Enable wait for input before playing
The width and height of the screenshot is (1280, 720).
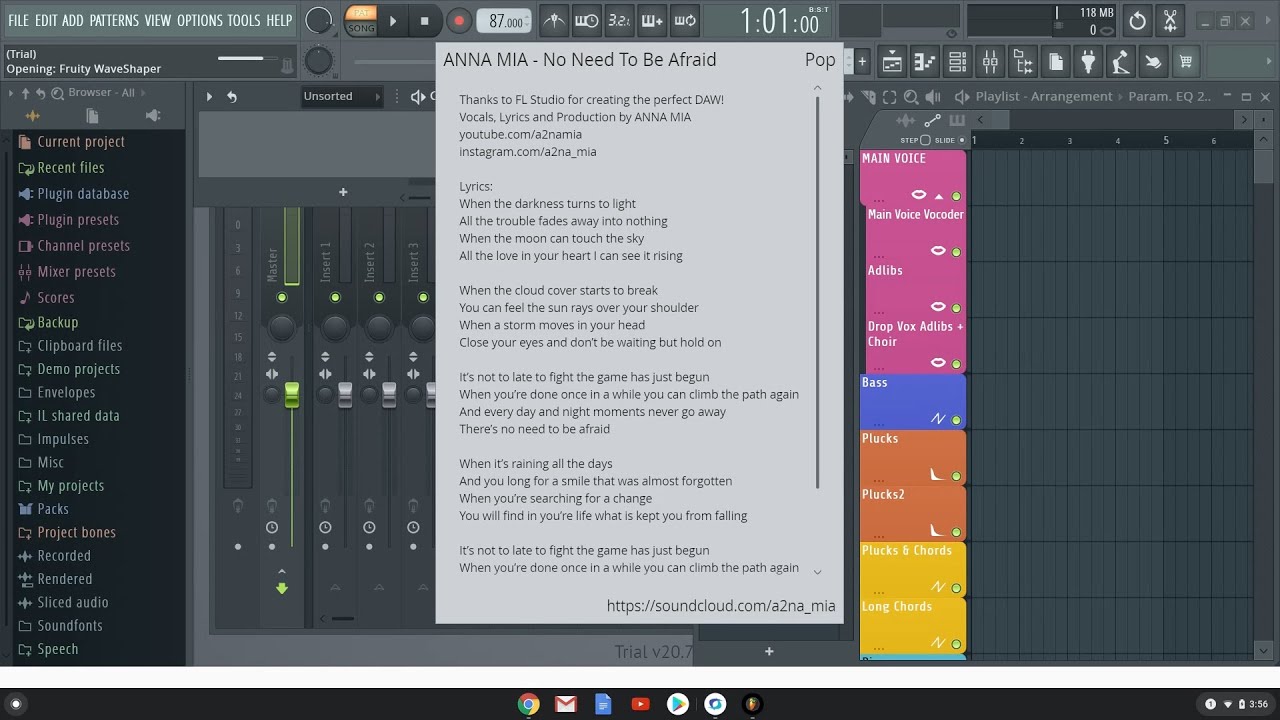click(586, 20)
